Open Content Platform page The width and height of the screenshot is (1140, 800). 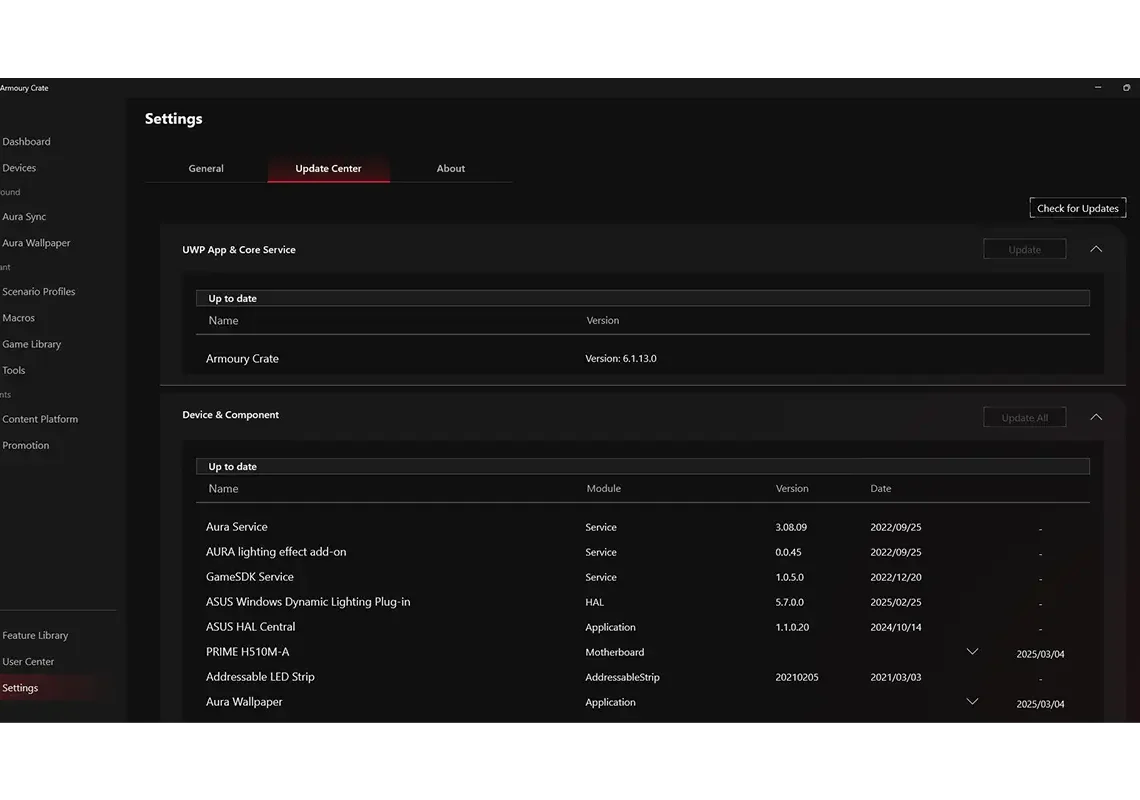coord(40,419)
